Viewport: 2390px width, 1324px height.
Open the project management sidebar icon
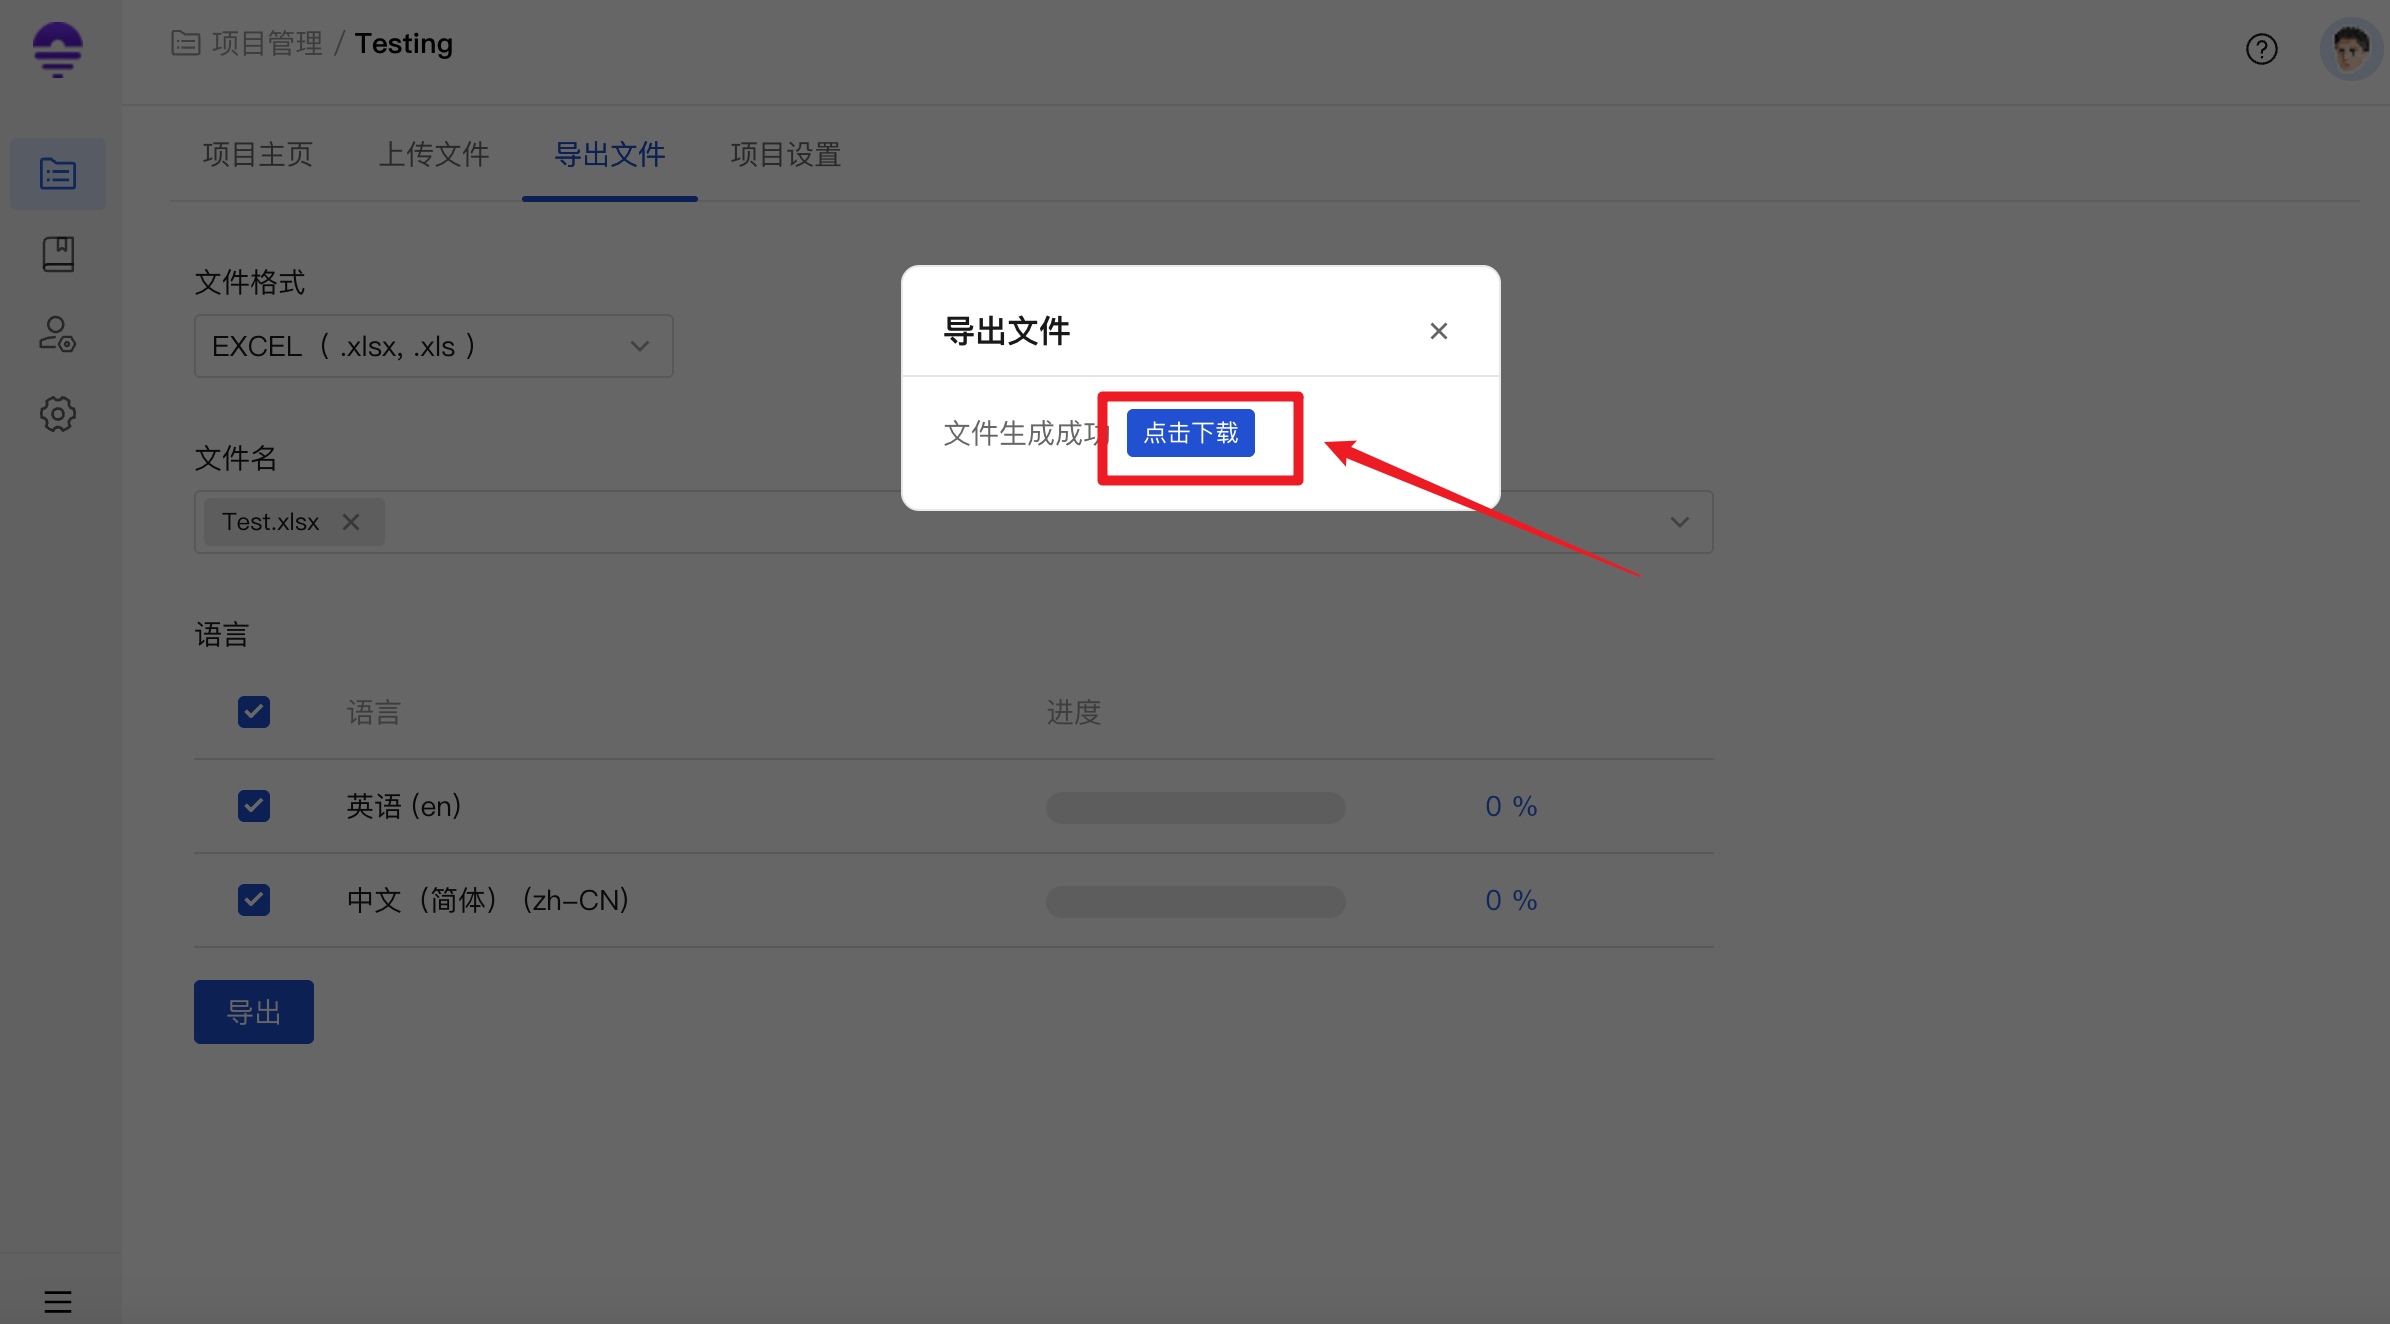click(58, 174)
